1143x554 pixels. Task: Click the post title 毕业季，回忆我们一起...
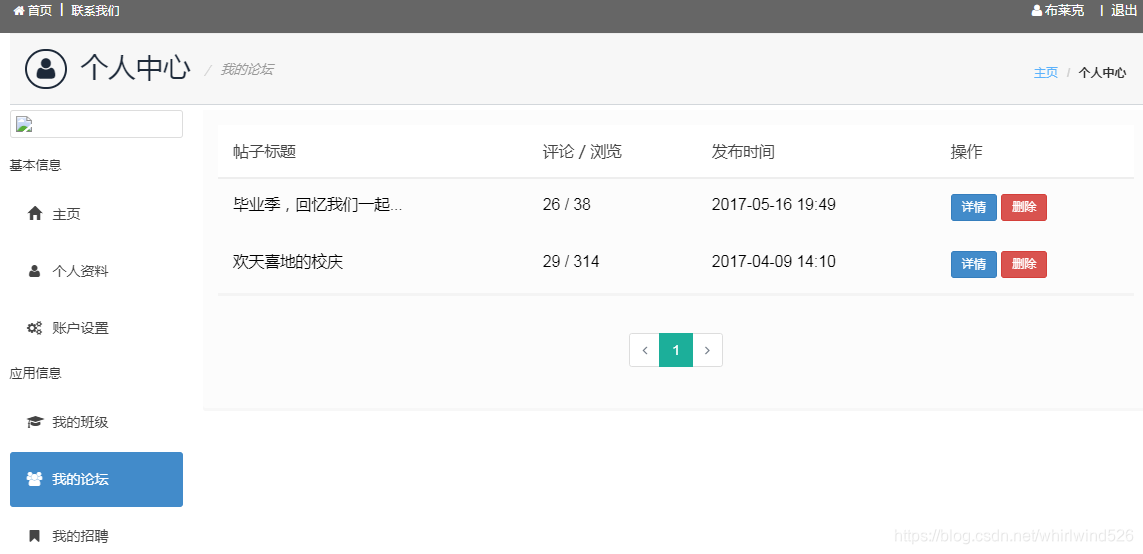tap(318, 205)
